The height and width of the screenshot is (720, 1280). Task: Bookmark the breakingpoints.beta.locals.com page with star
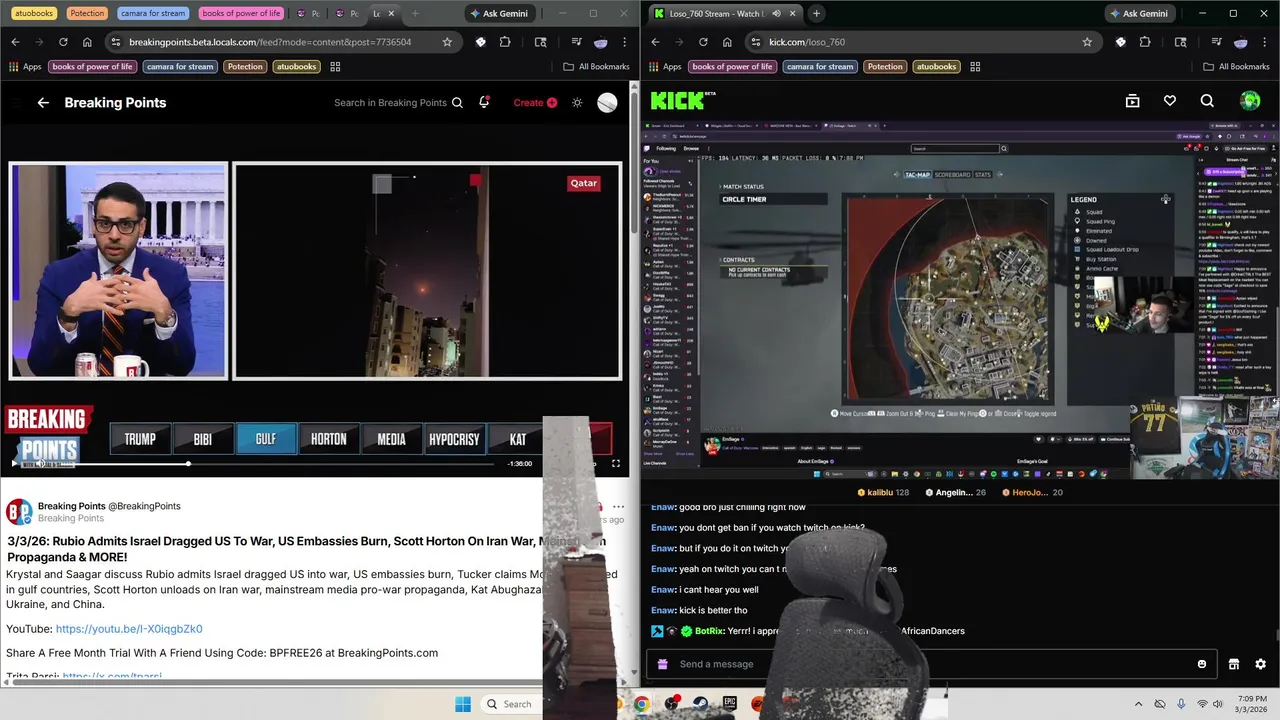point(447,42)
